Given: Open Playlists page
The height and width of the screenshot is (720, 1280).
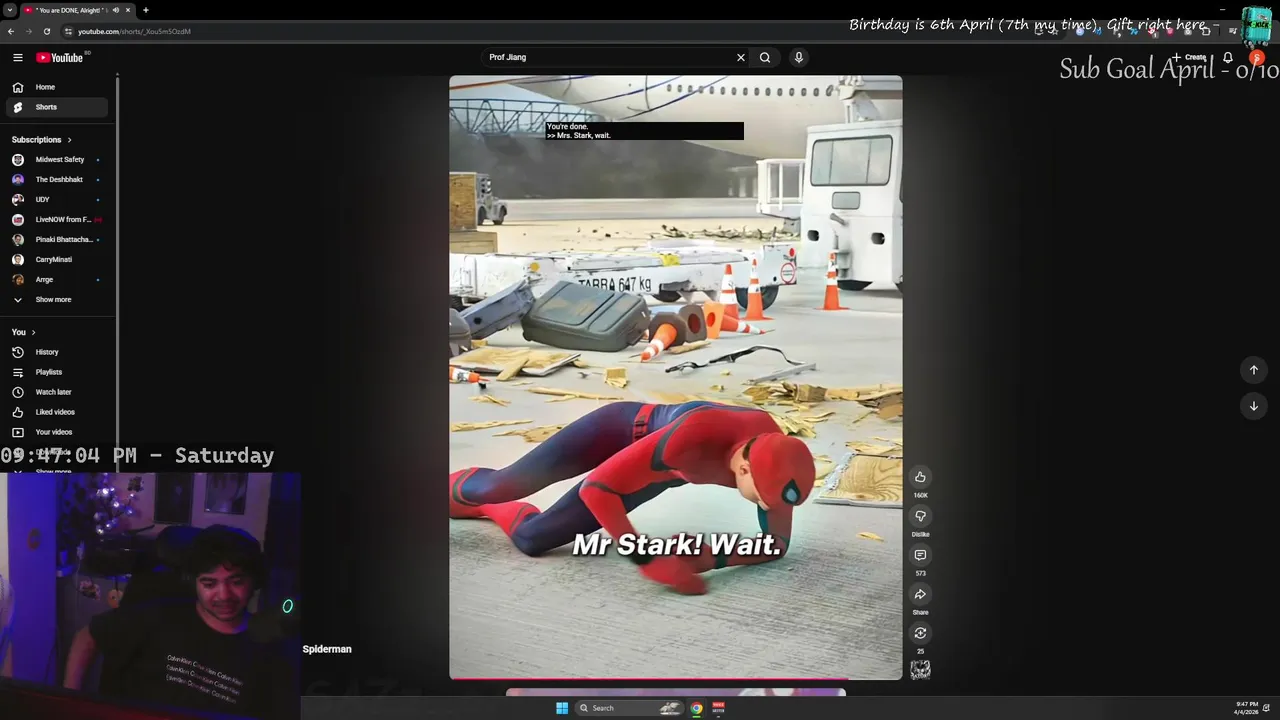Looking at the screenshot, I should click(56, 372).
